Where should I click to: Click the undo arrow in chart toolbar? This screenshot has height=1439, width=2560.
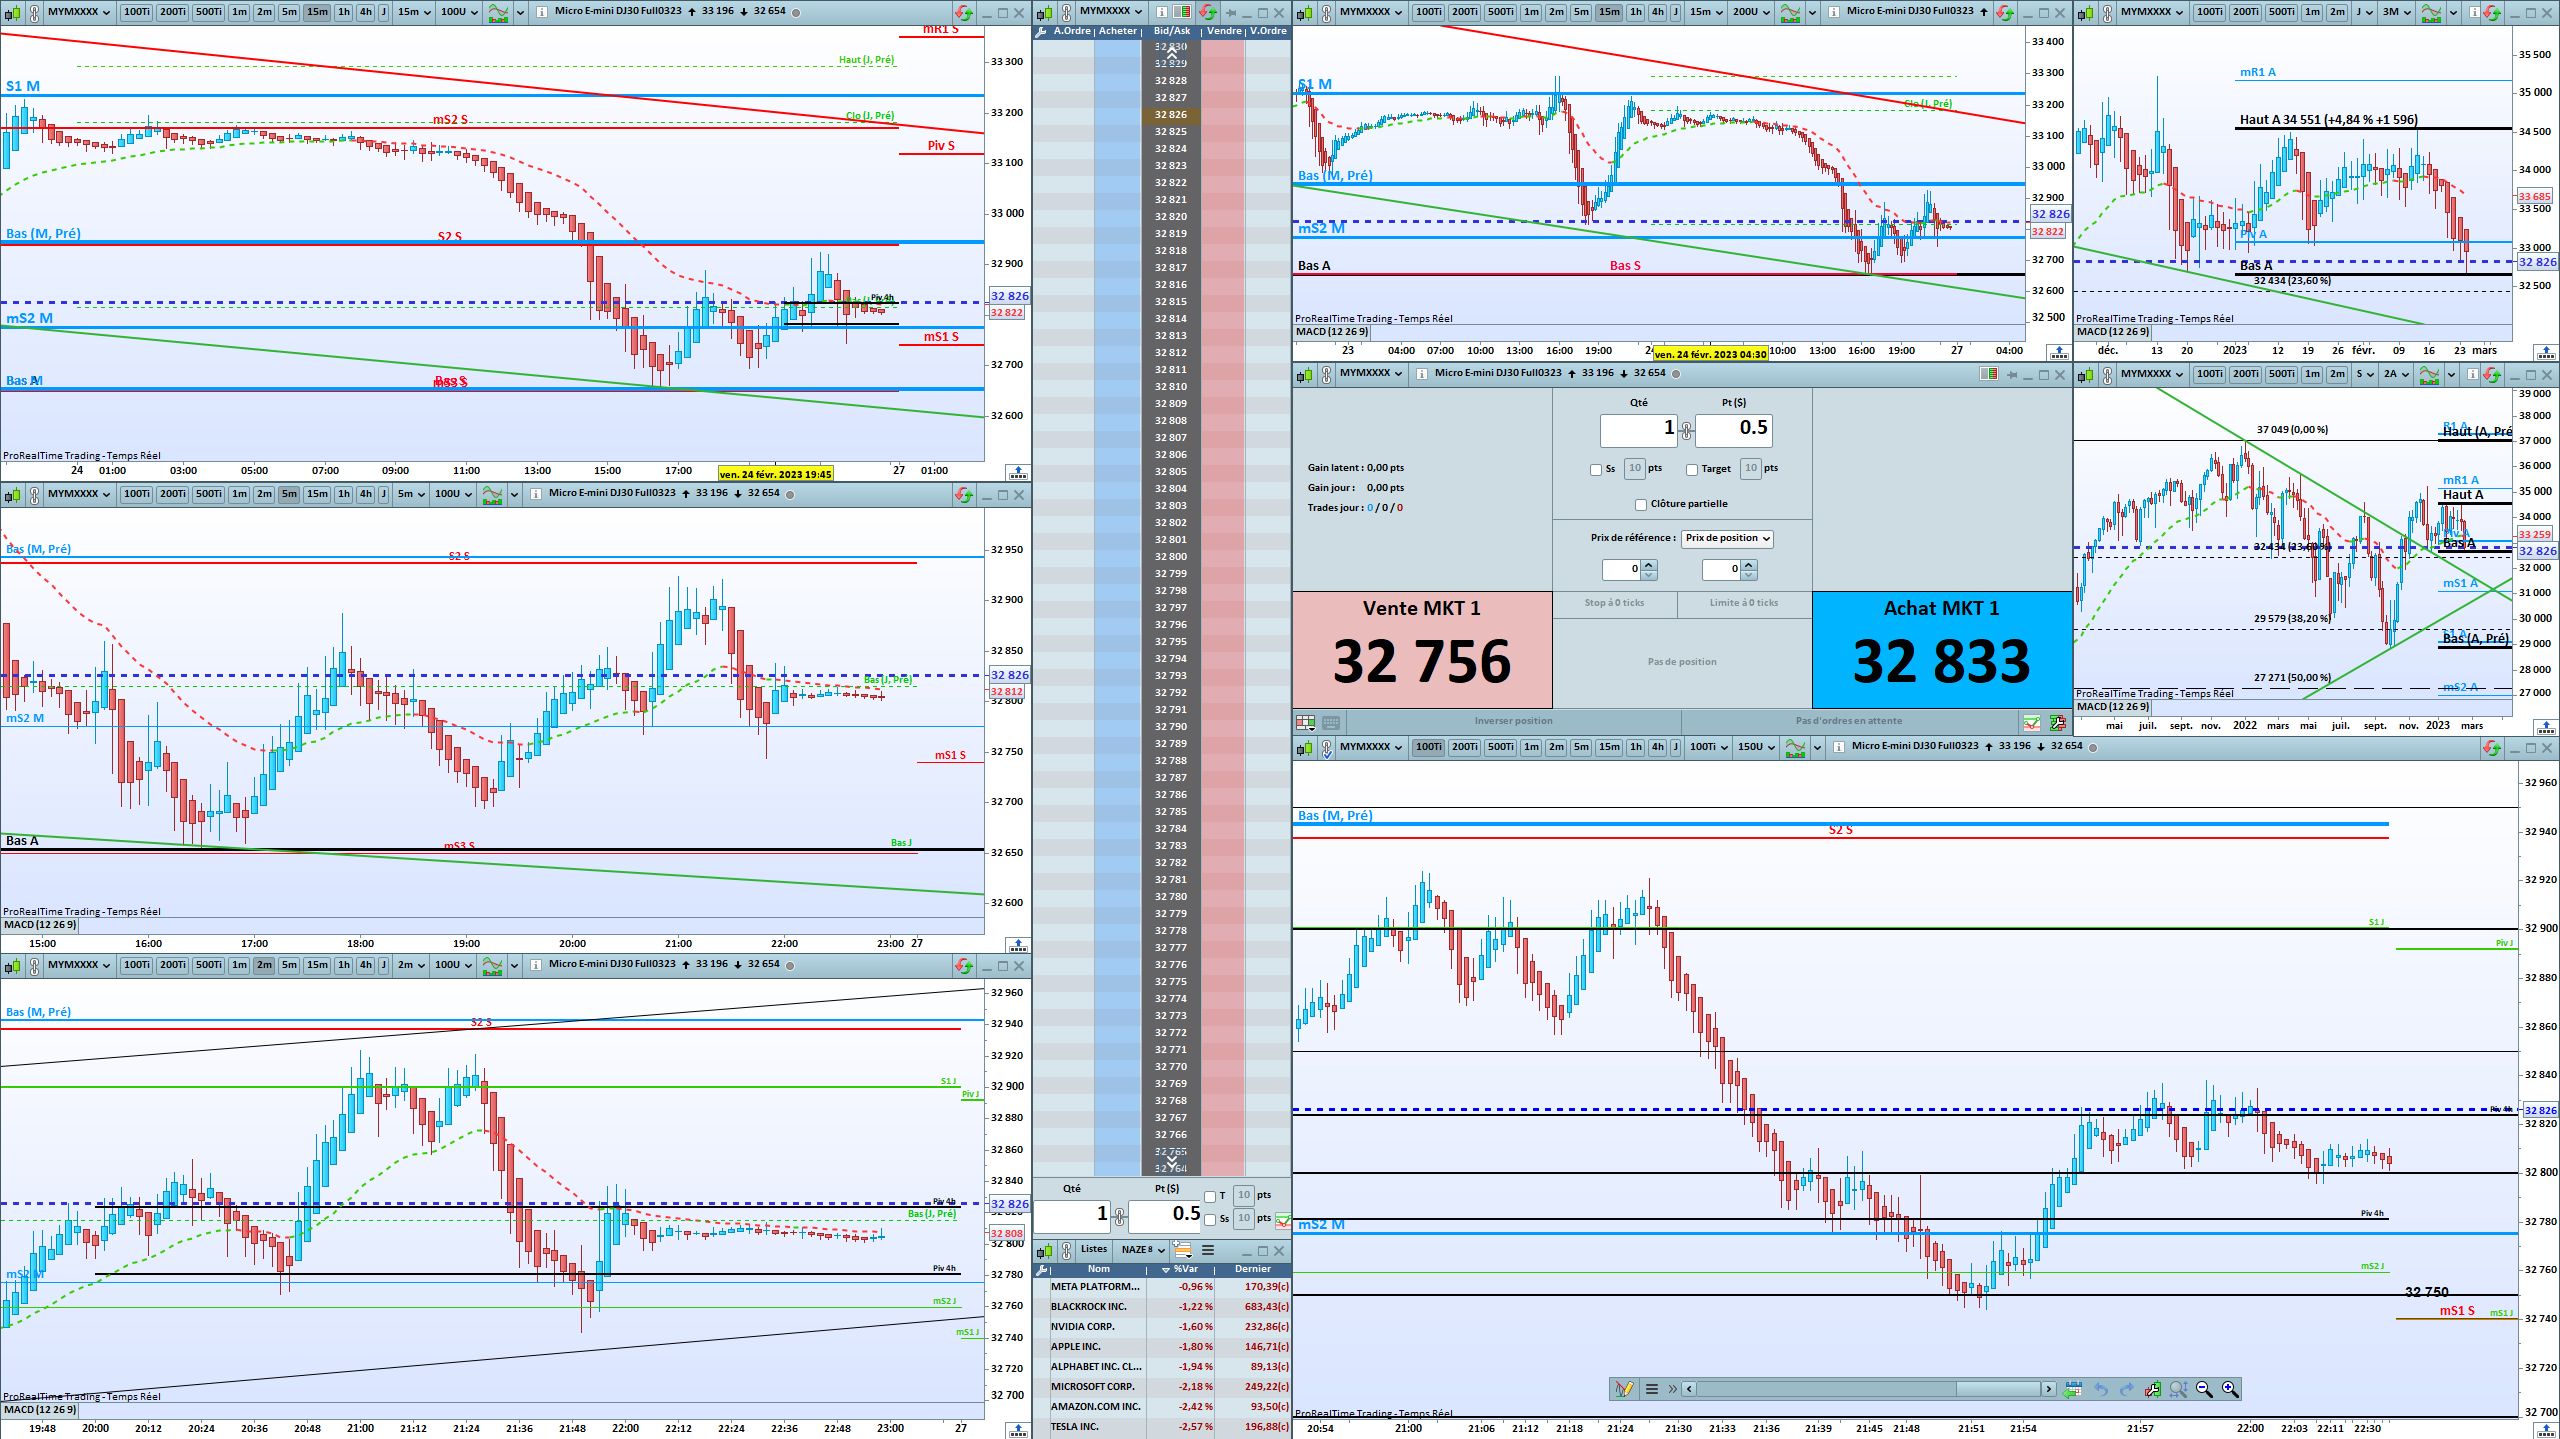2101,1389
